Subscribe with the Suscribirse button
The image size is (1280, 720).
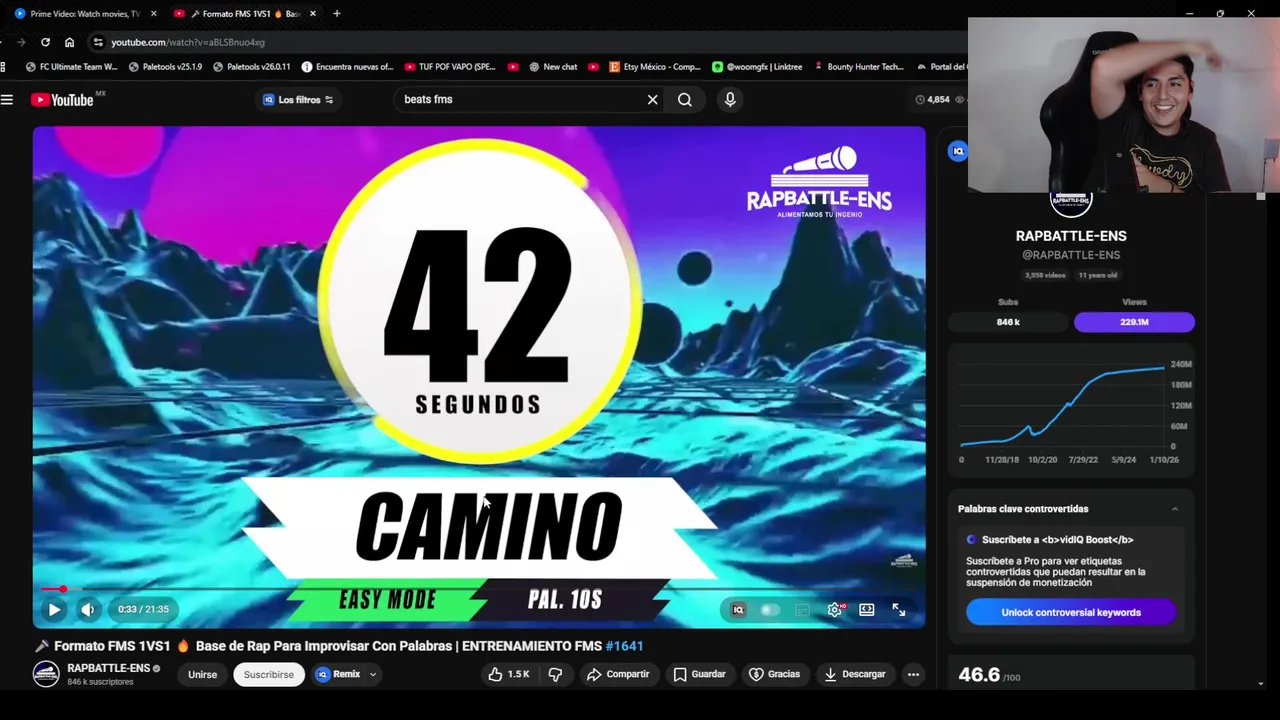pos(269,674)
